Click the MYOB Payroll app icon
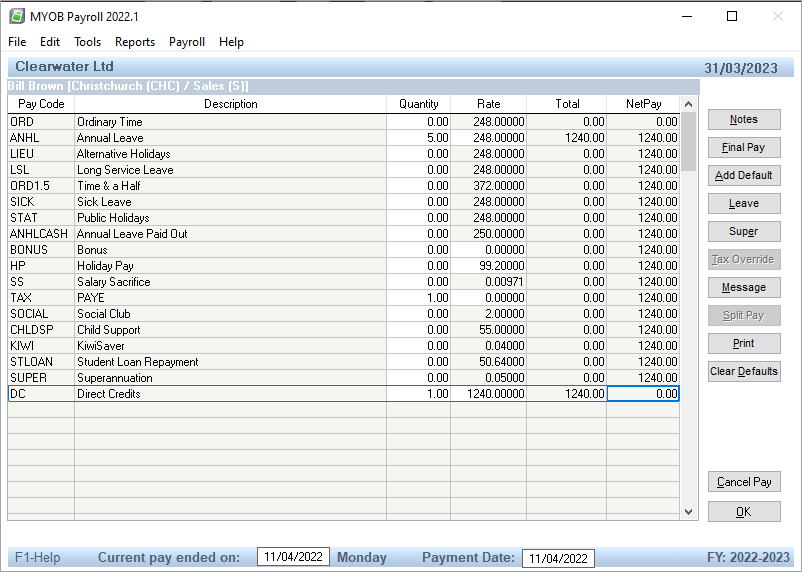Viewport: 802px width, 572px height. coord(17,16)
